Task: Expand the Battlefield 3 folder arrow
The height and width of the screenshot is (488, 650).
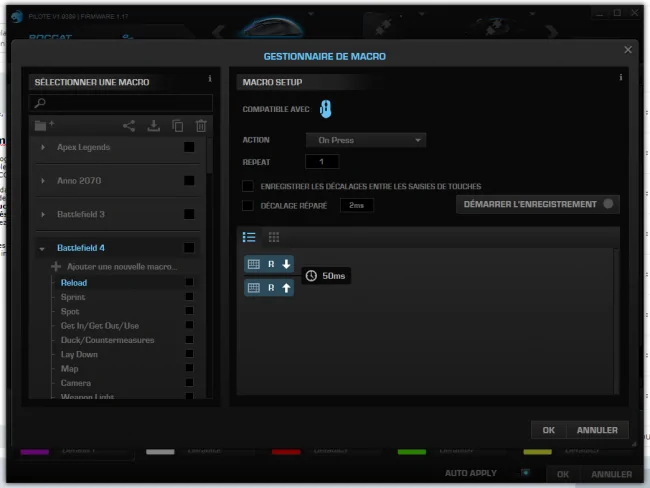Action: (x=43, y=214)
